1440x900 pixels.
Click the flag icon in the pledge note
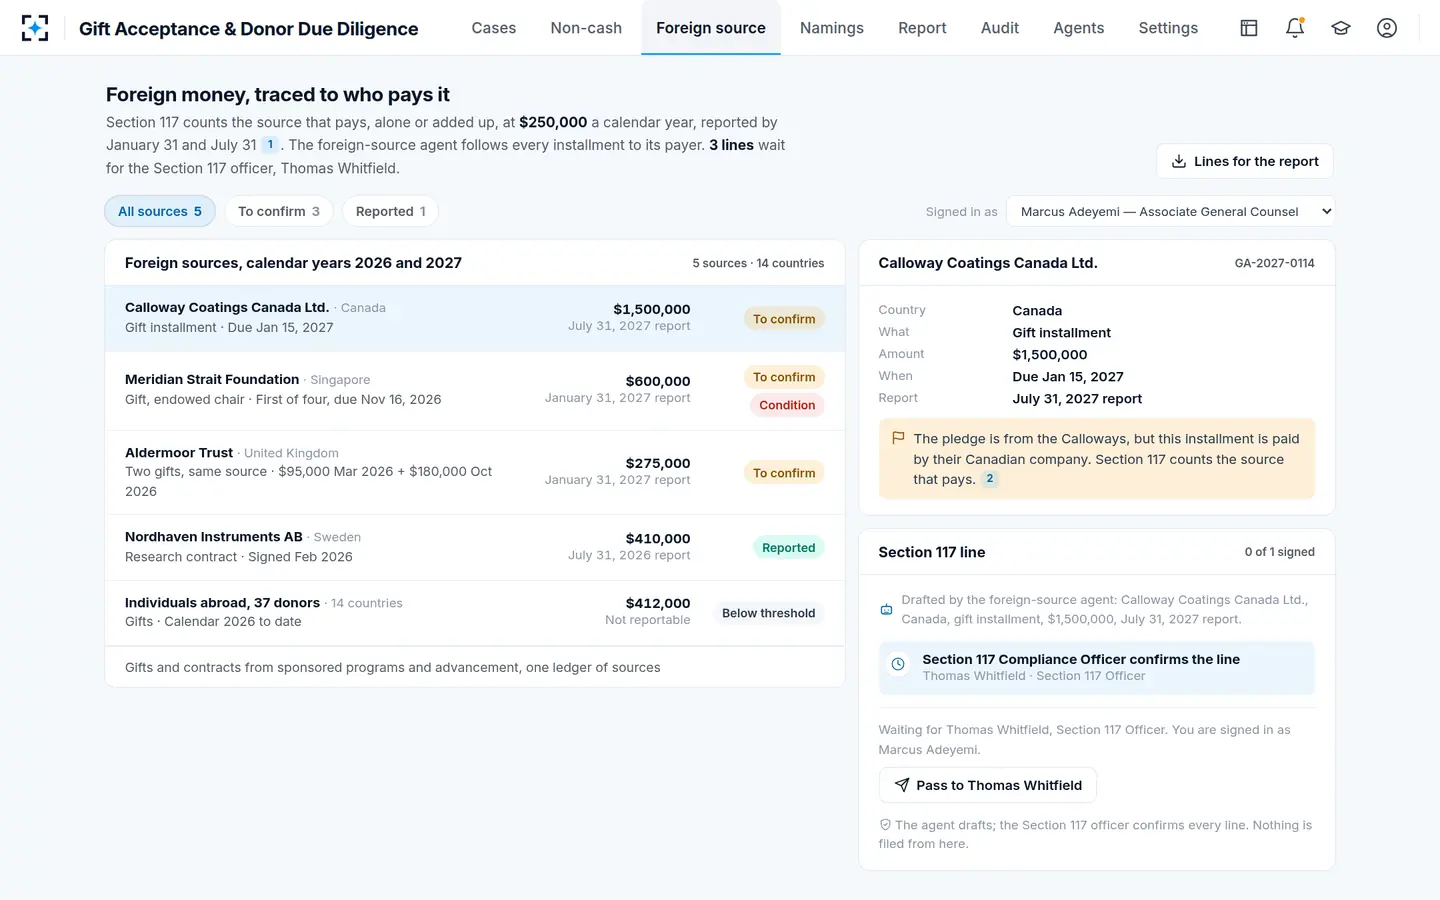click(898, 438)
